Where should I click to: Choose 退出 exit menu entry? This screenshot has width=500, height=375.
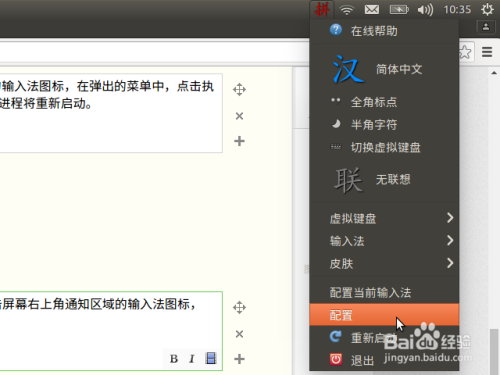[384, 360]
